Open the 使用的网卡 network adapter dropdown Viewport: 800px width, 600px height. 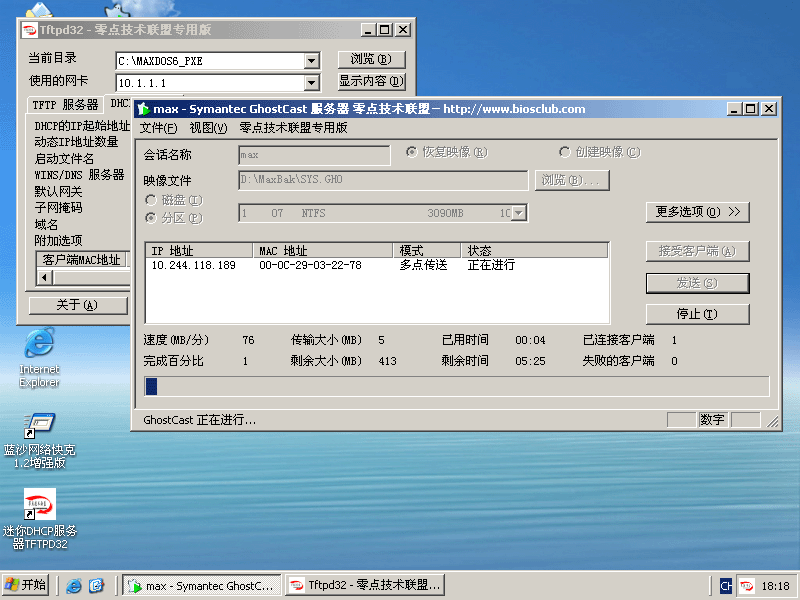pyautogui.click(x=311, y=82)
